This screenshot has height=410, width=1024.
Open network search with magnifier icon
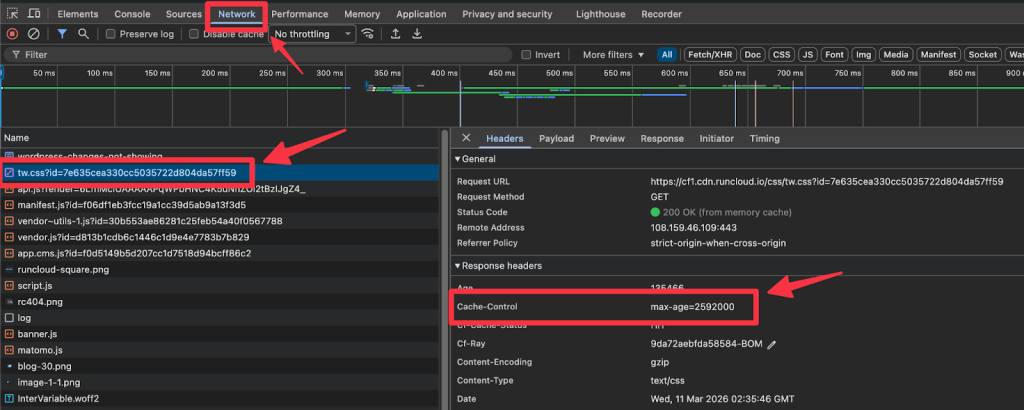tap(83, 34)
